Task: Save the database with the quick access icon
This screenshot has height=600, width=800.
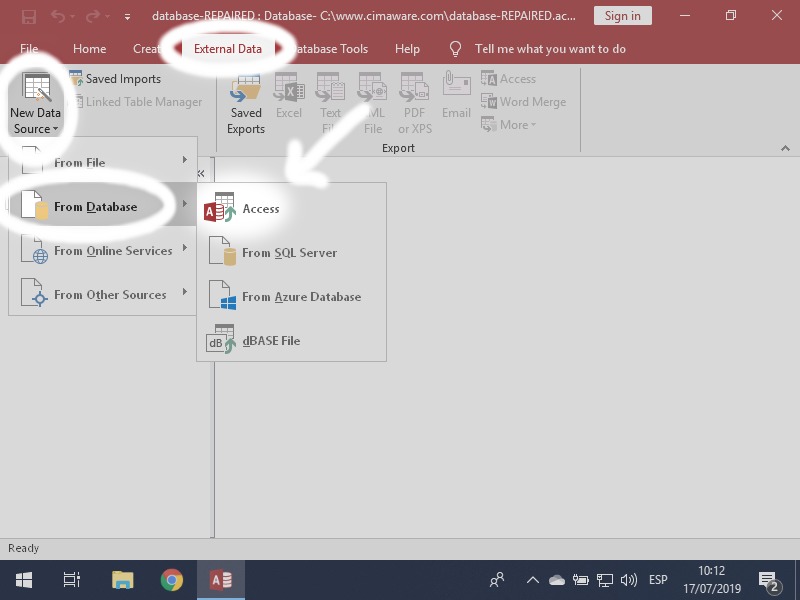Action: (x=29, y=17)
